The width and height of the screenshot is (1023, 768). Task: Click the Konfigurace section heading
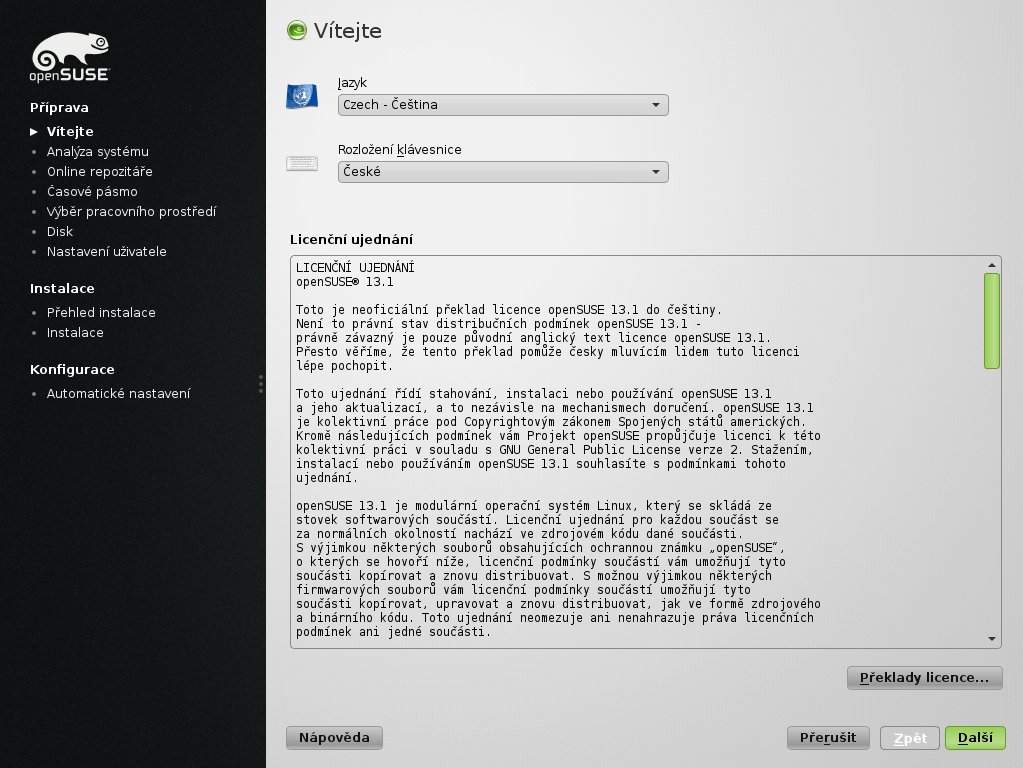click(x=72, y=369)
